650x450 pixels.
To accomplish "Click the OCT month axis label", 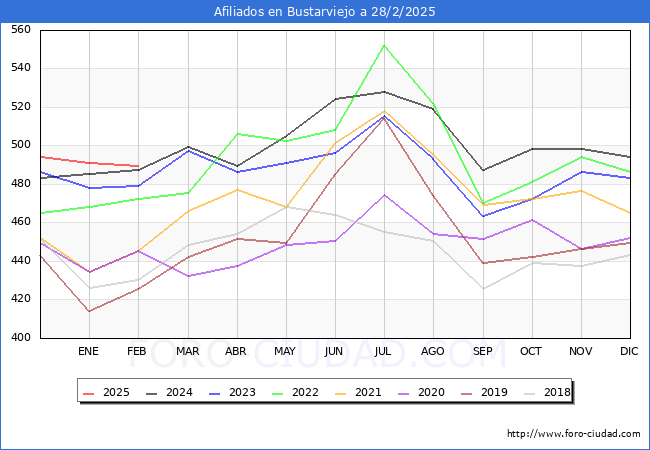I will [531, 351].
